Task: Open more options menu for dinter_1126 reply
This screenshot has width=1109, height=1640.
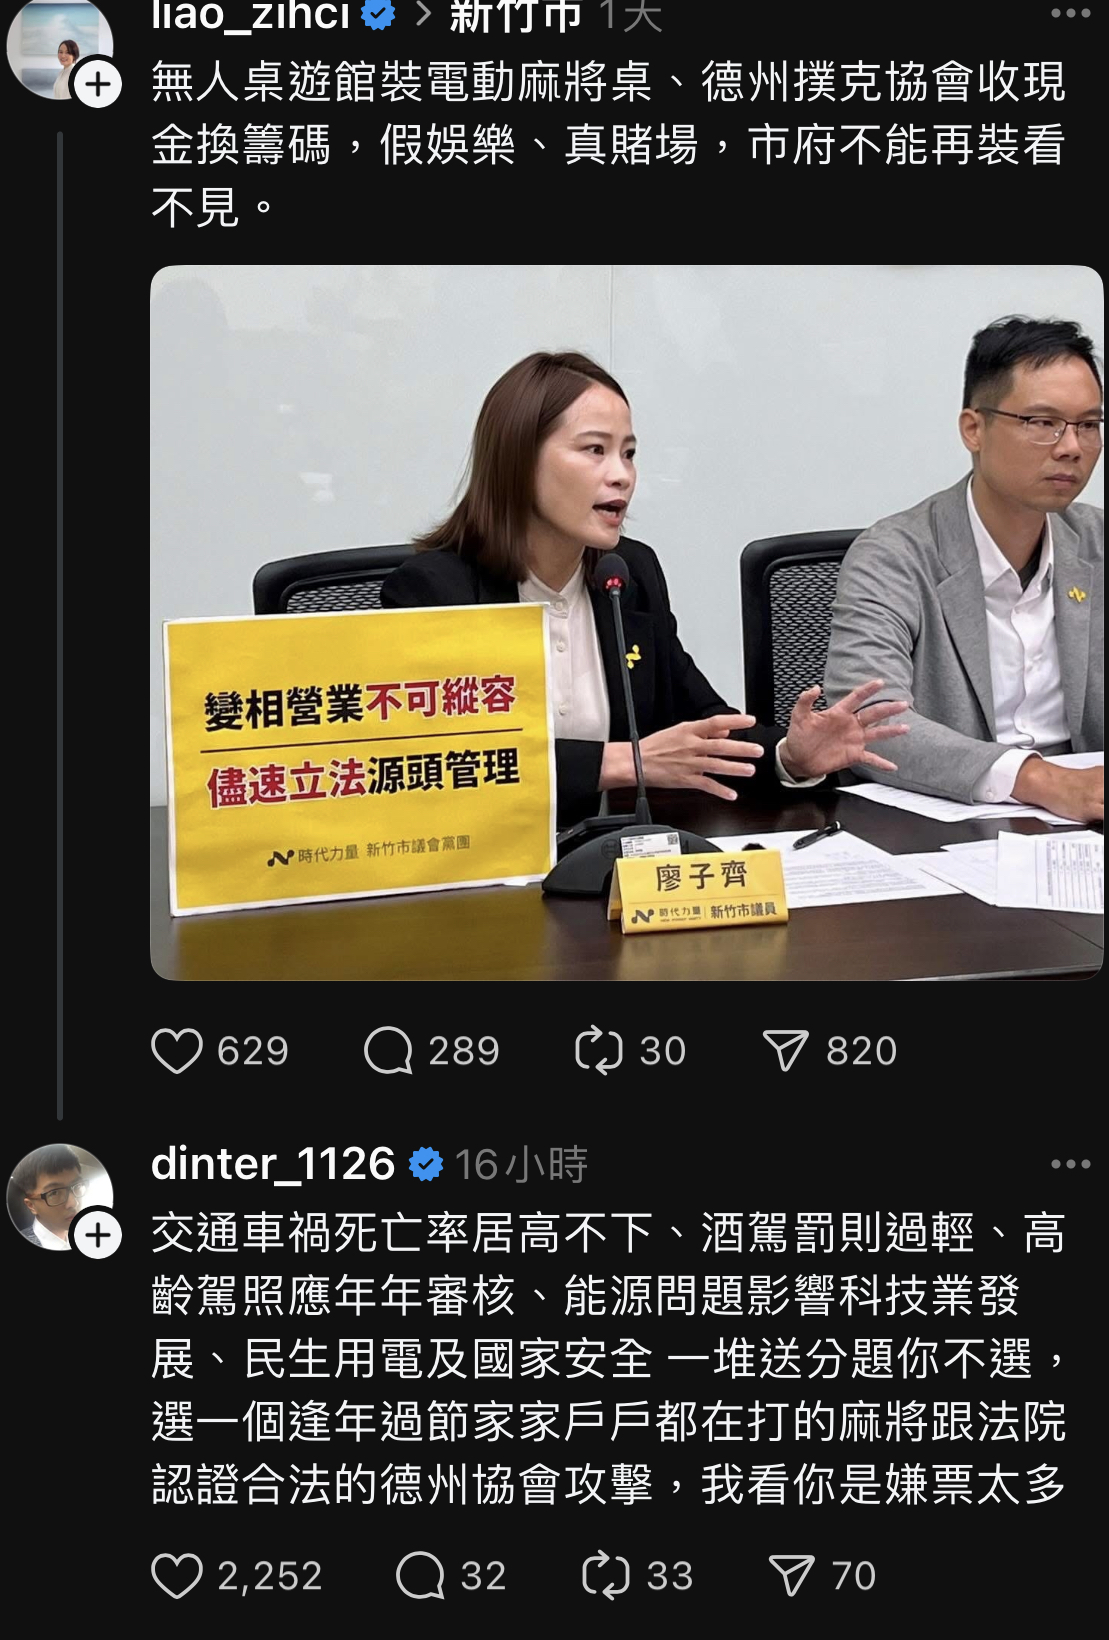Action: [x=1070, y=1164]
